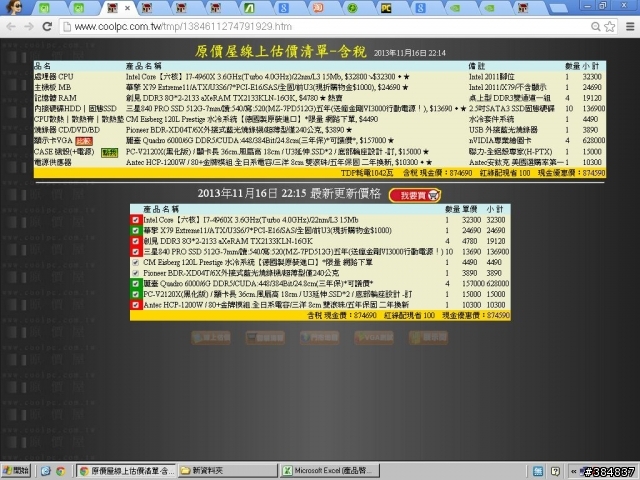
Task: Click the user avatar with sunglasses
Action: click(14, 7)
